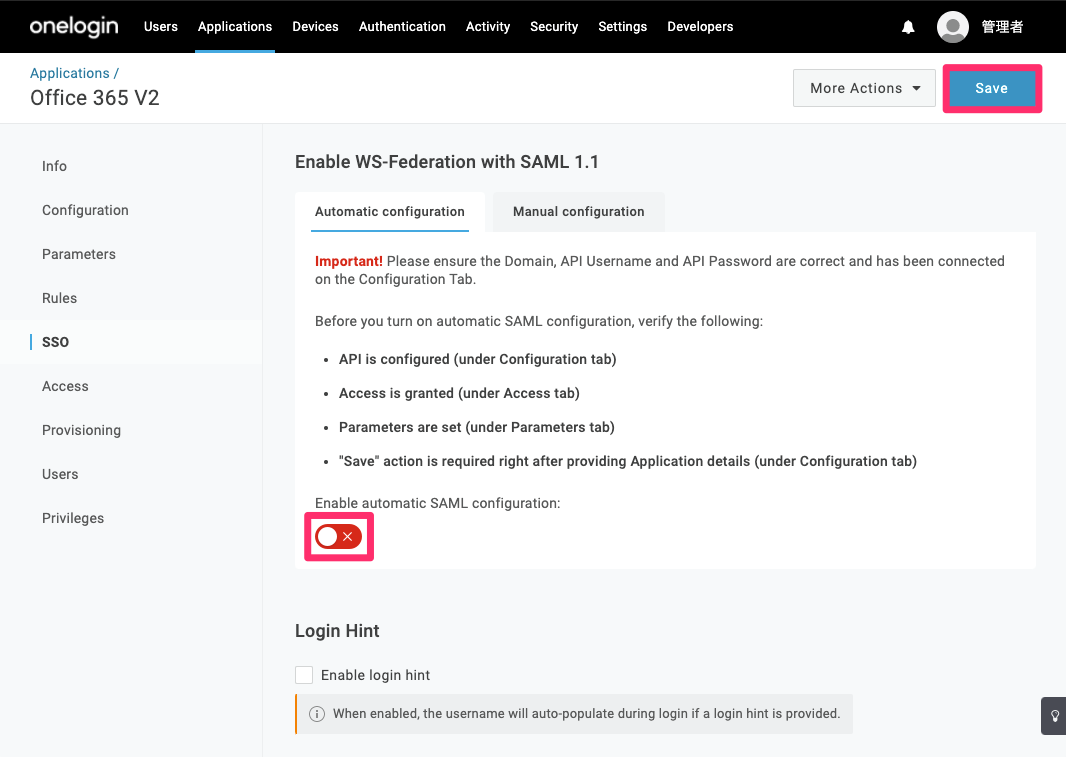The width and height of the screenshot is (1066, 757).
Task: Open the Security top menu
Action: tap(554, 27)
